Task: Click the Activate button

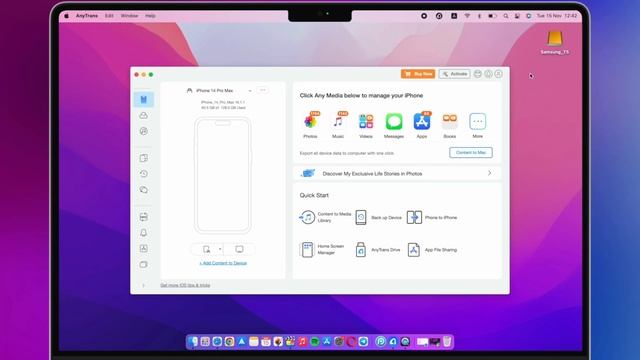Action: tap(454, 74)
